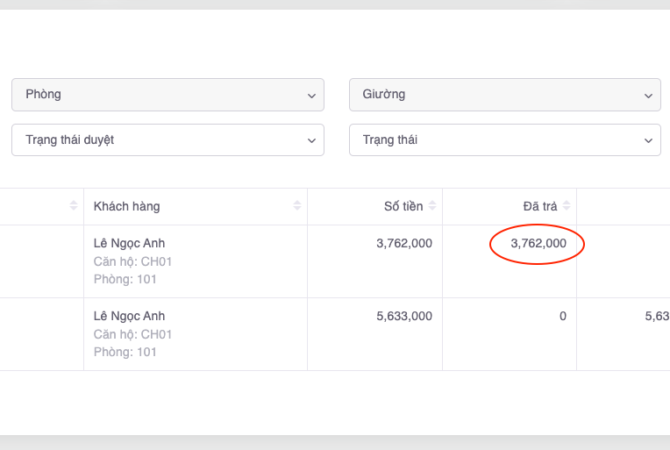Open the Giường dropdown
The height and width of the screenshot is (450, 670).
point(504,95)
